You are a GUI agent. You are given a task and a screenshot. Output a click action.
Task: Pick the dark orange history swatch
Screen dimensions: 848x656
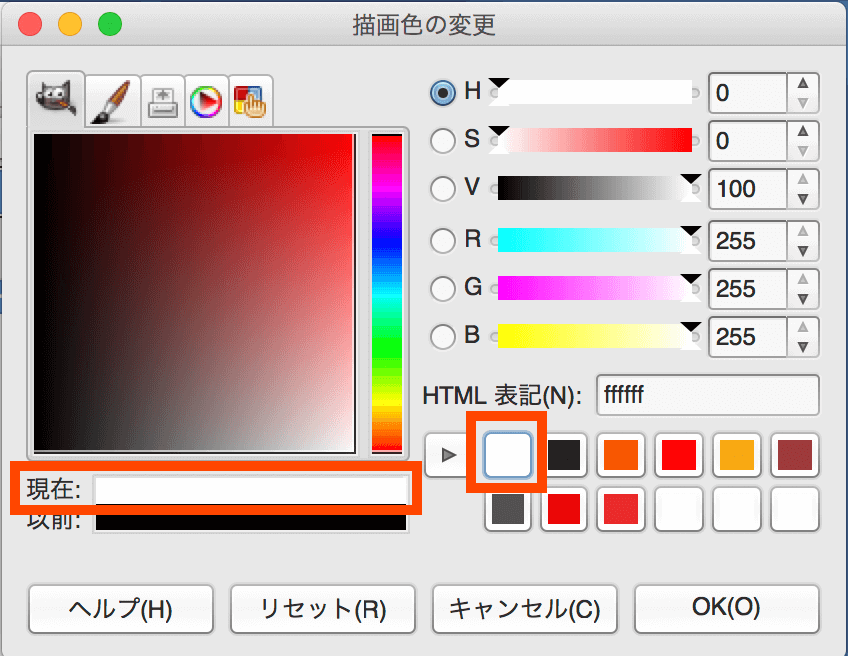(x=621, y=455)
